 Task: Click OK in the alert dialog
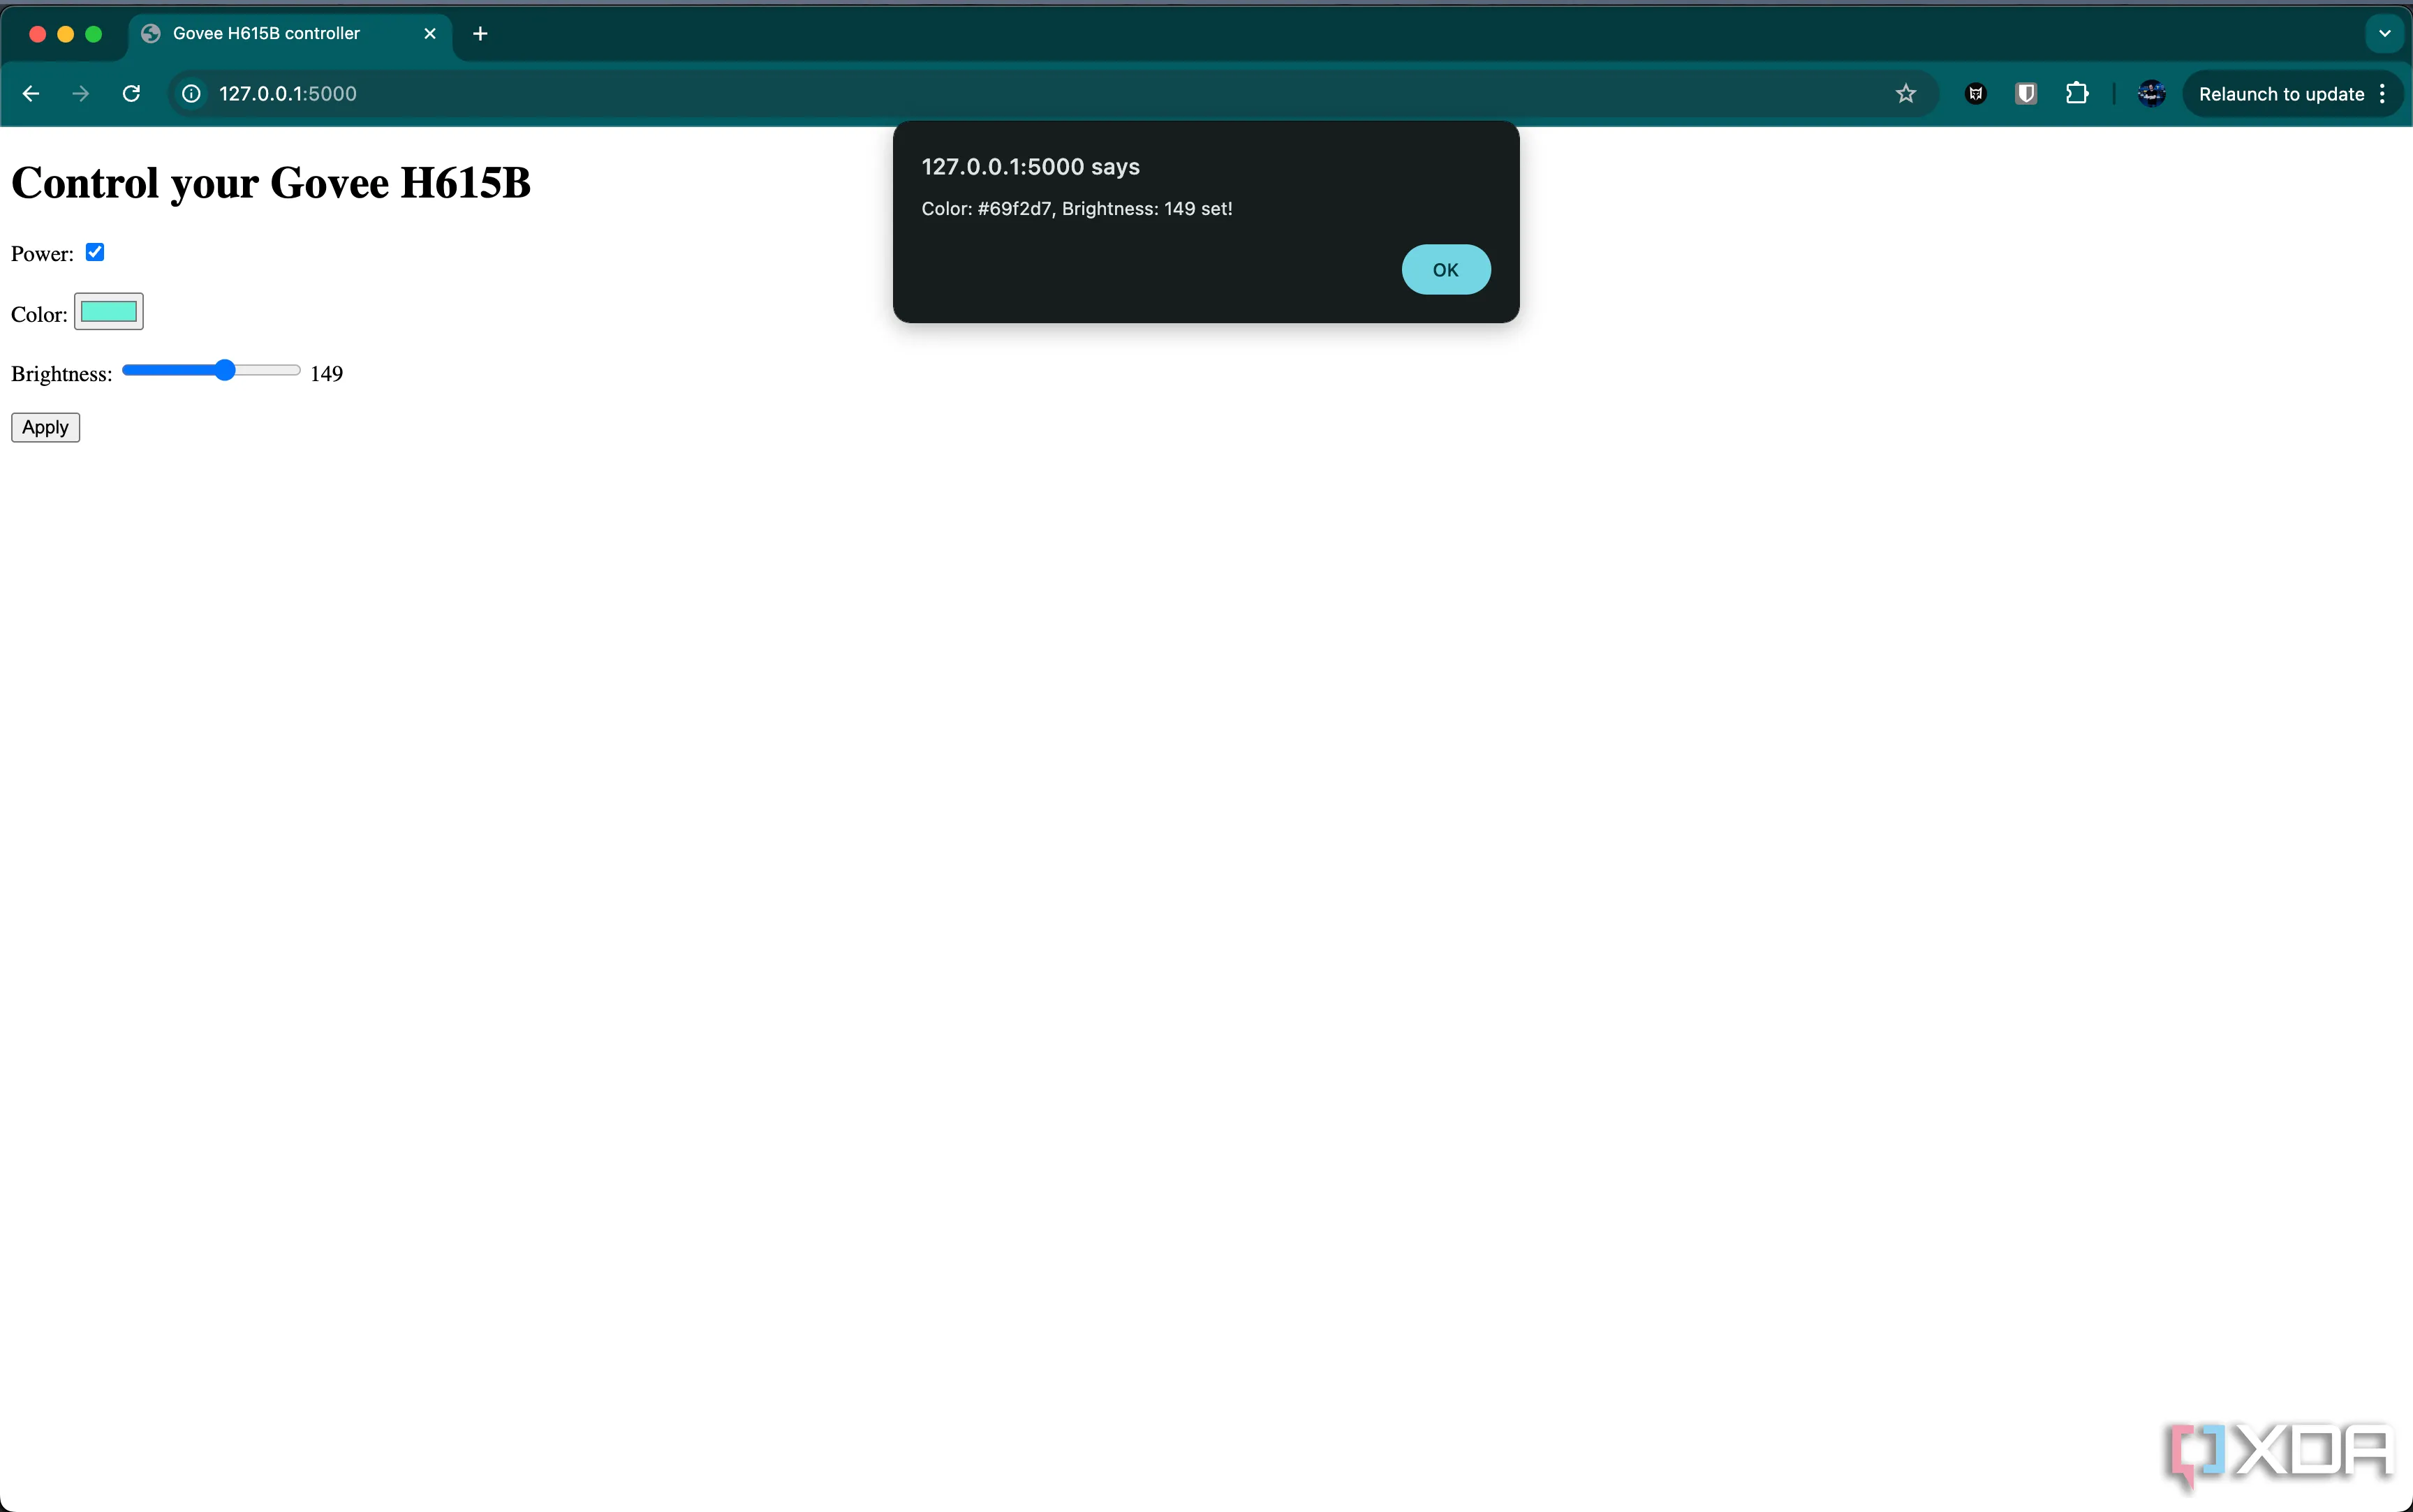[1445, 270]
